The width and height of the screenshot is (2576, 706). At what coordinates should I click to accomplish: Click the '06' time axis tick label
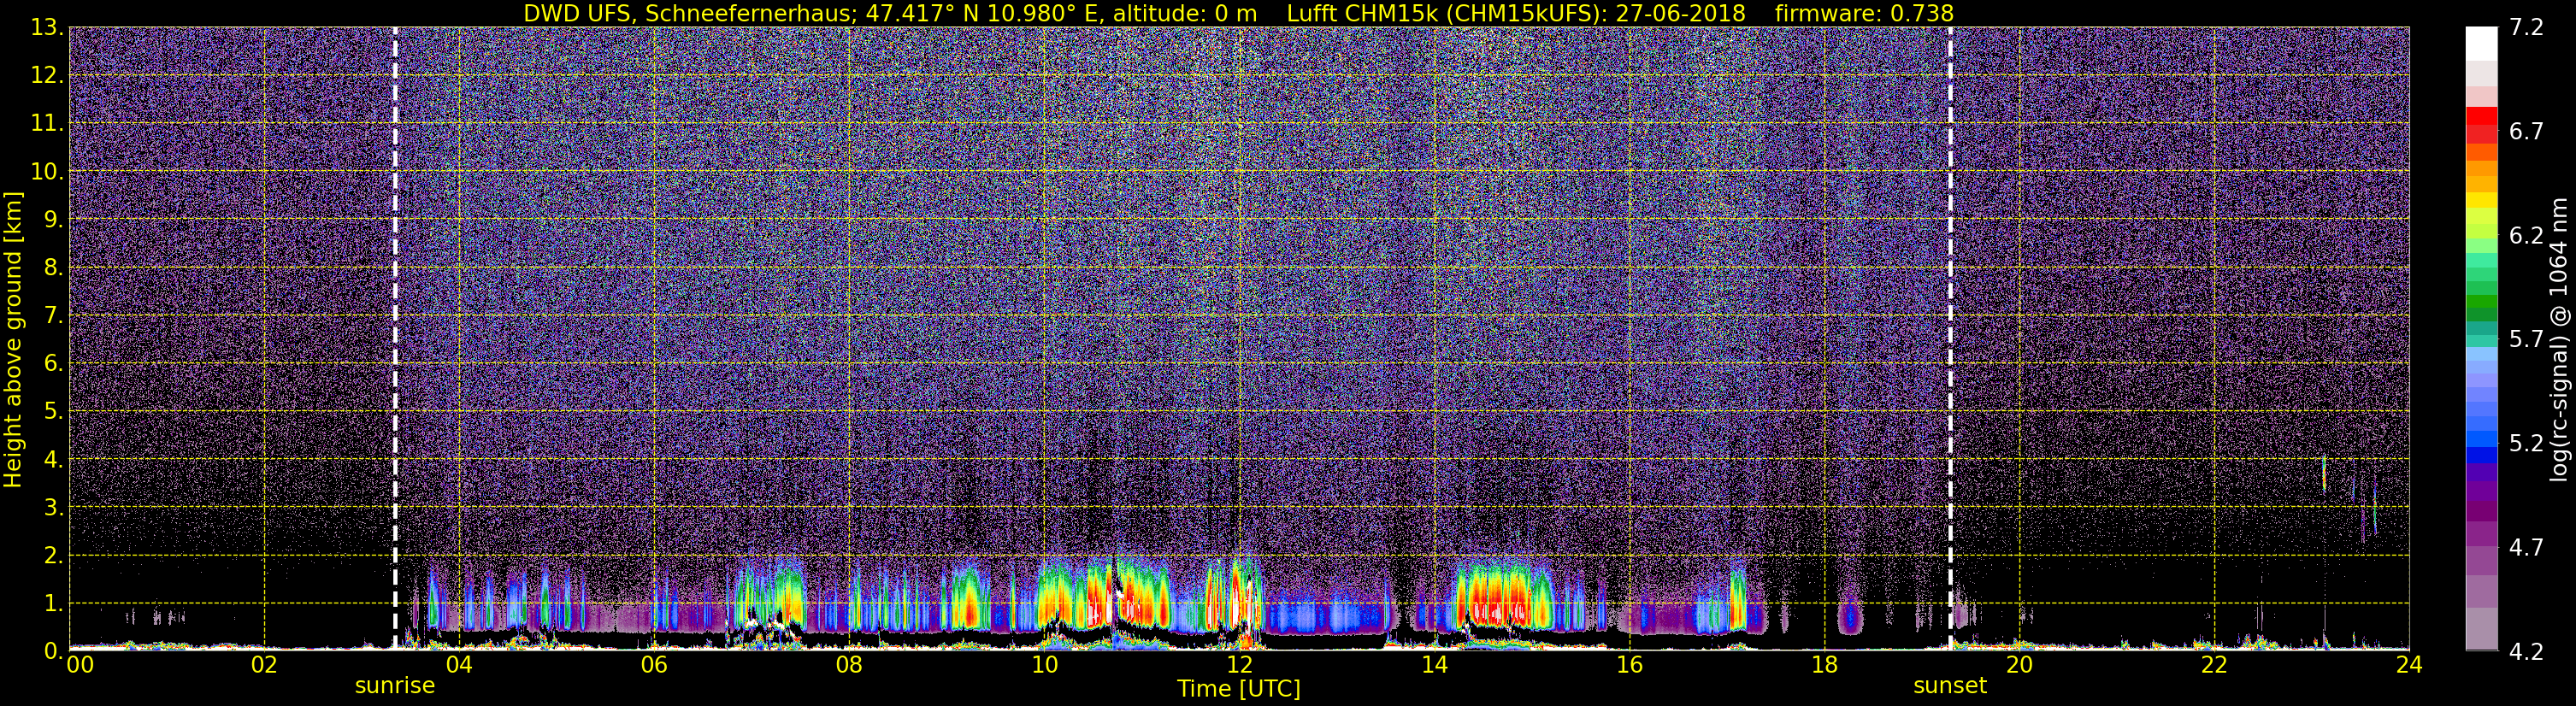click(x=654, y=665)
